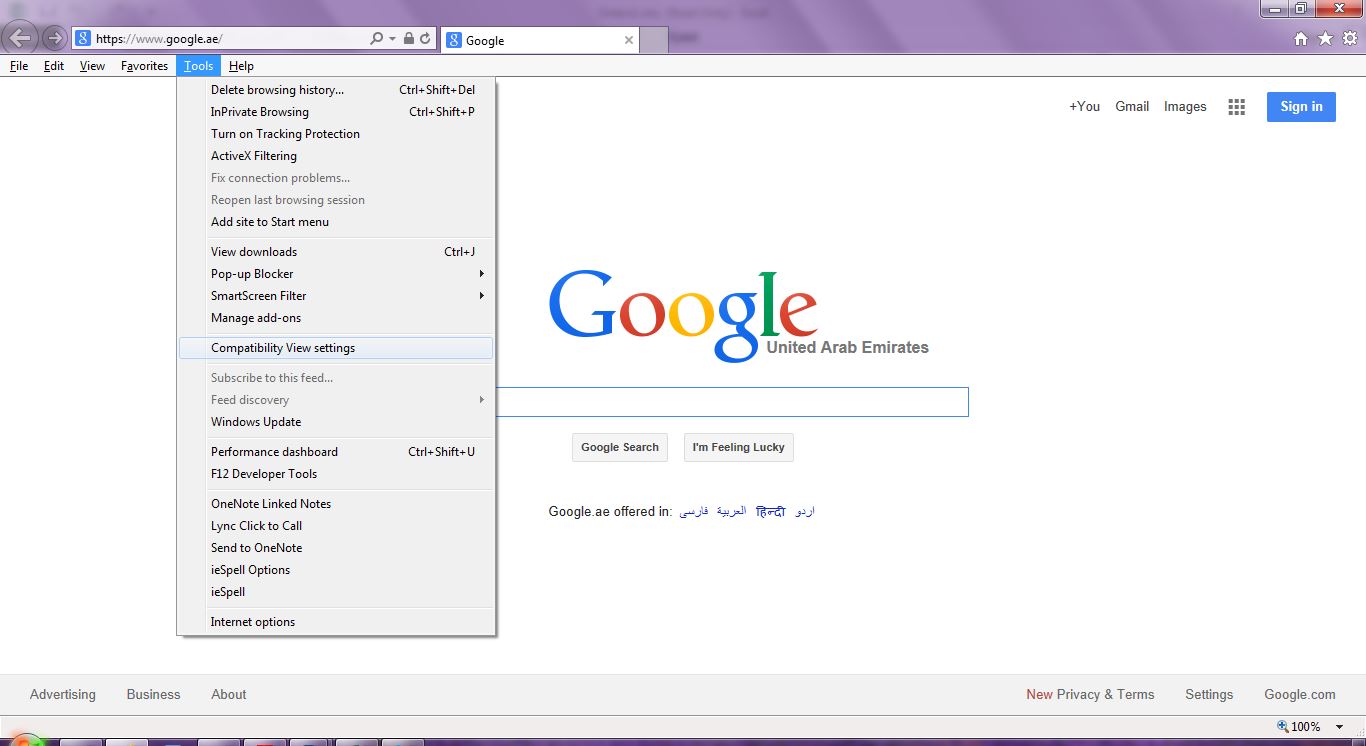Click the Home icon
The image size is (1366, 746).
pos(1301,39)
